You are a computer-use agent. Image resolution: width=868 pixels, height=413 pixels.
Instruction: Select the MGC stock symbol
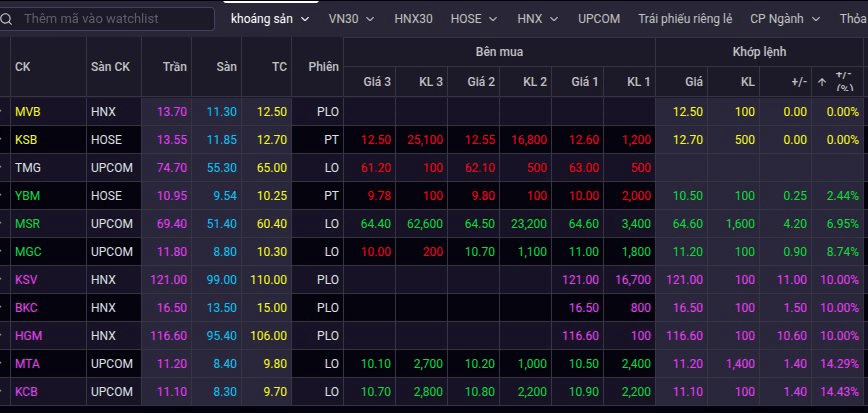pos(28,252)
